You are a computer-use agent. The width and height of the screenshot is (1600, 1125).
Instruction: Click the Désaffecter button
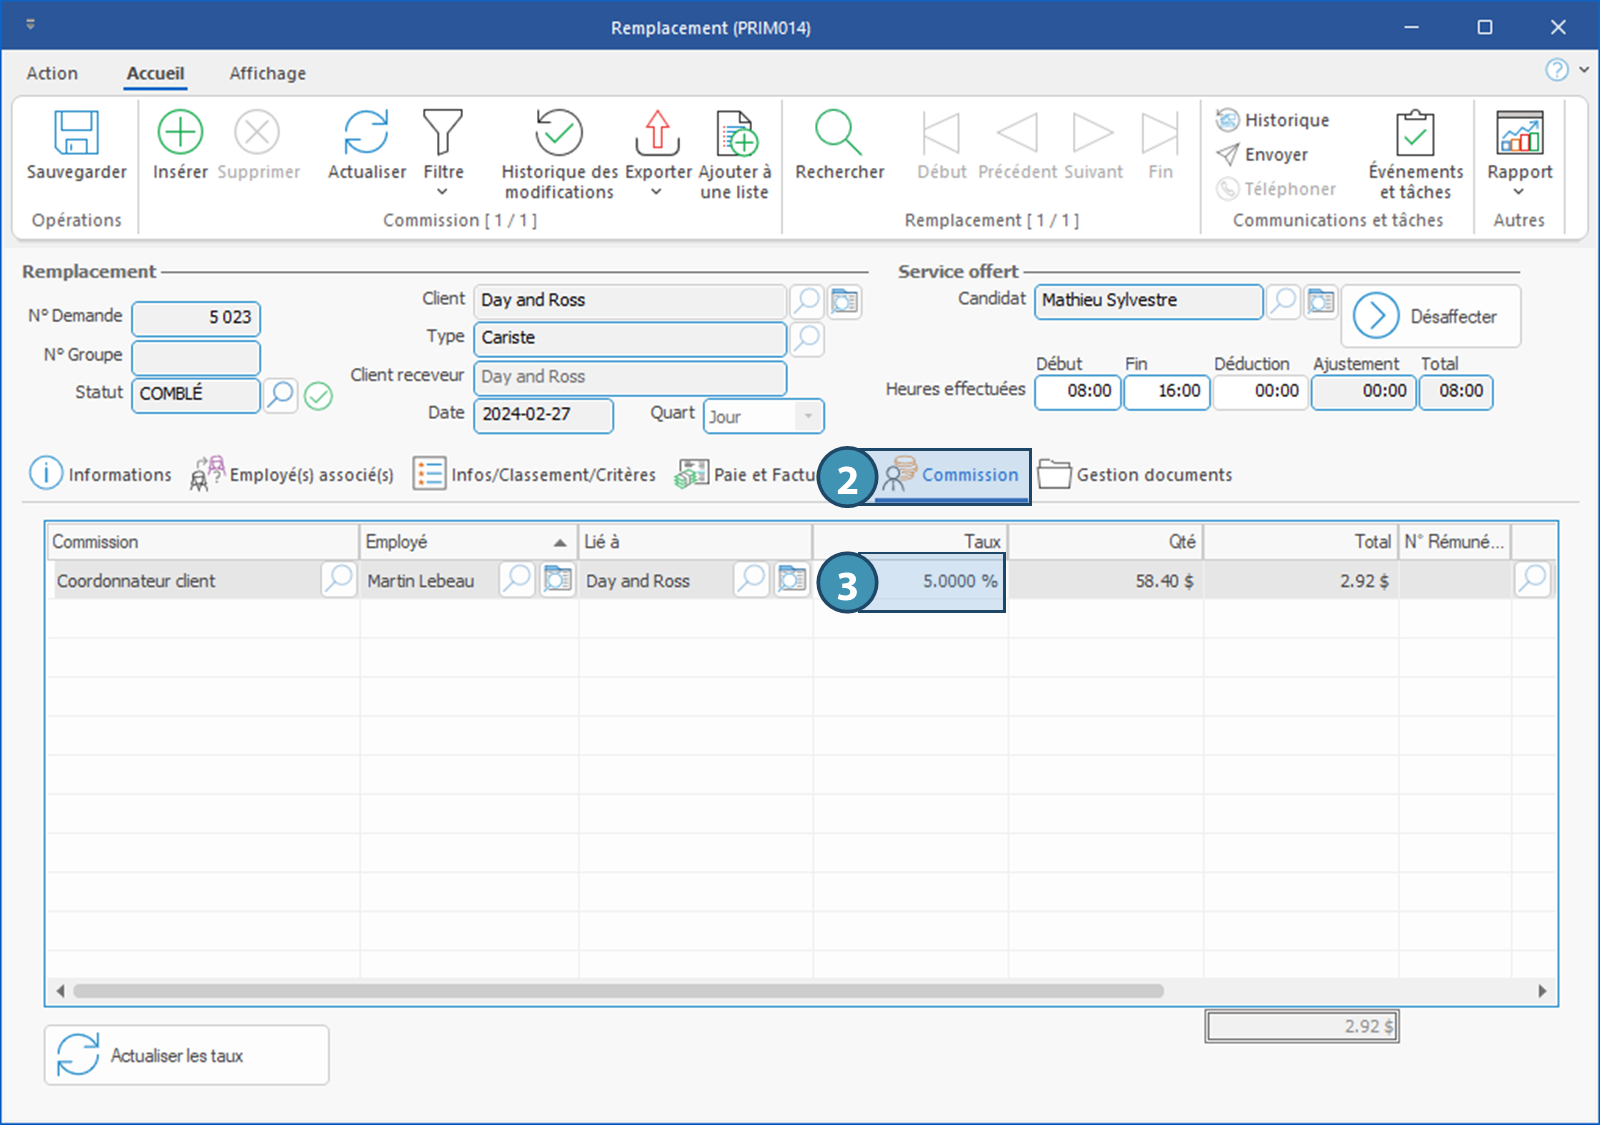(1430, 316)
